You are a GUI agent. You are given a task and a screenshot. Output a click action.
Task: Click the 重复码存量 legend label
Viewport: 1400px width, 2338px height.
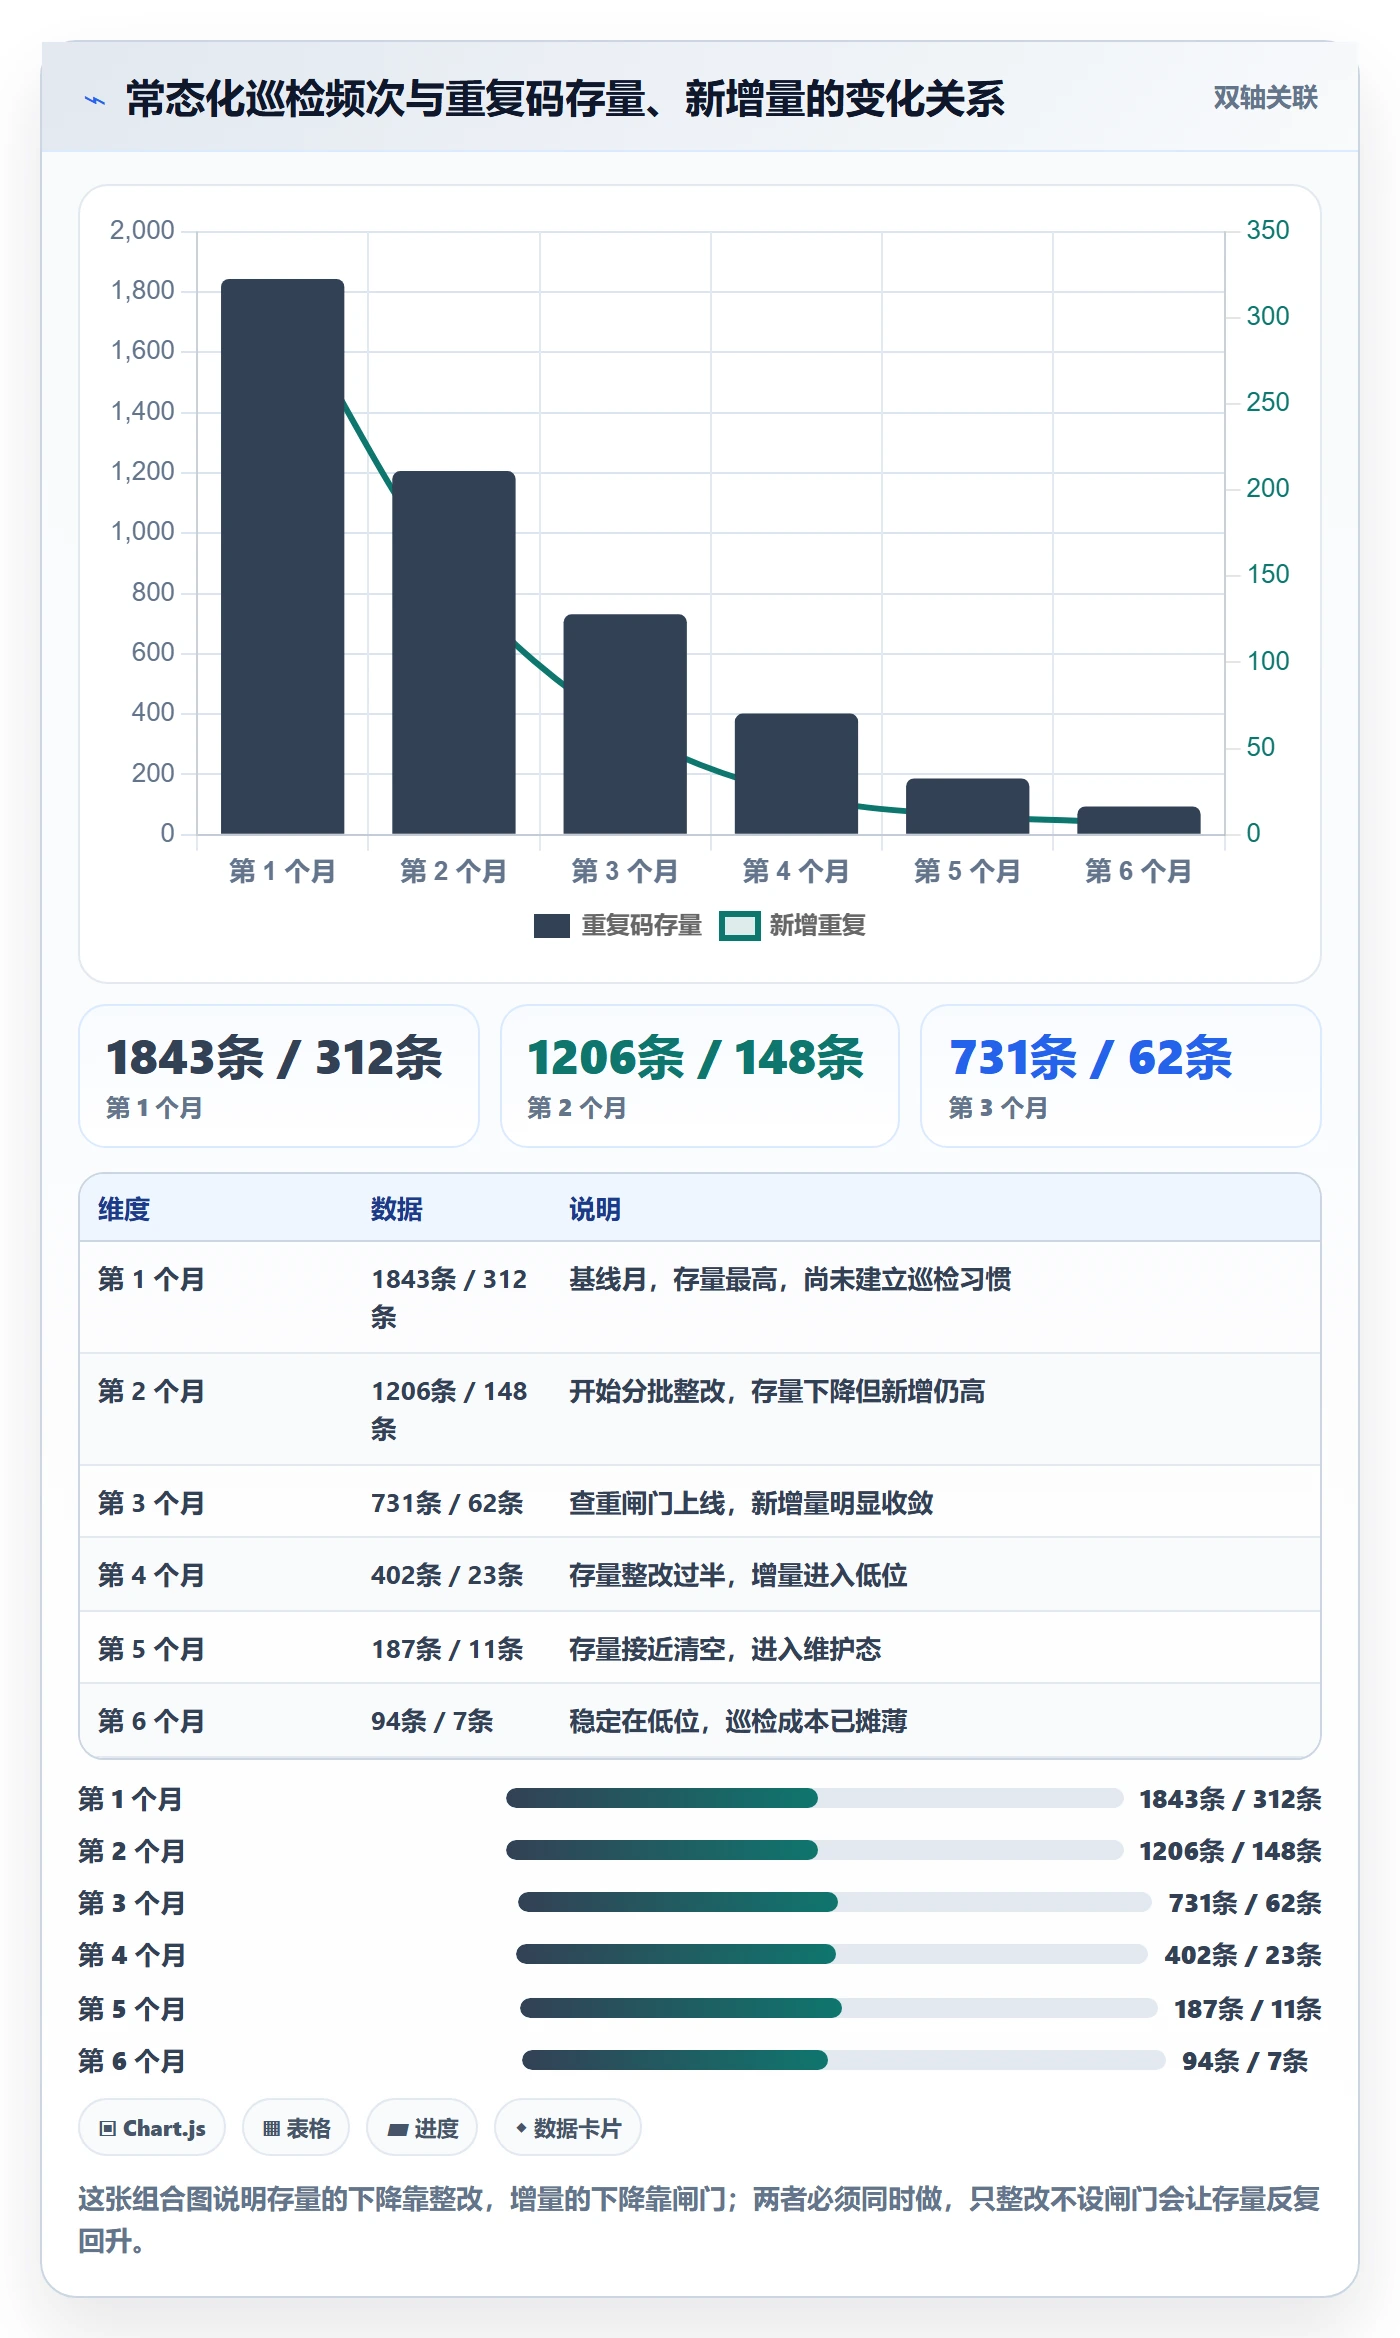642,926
